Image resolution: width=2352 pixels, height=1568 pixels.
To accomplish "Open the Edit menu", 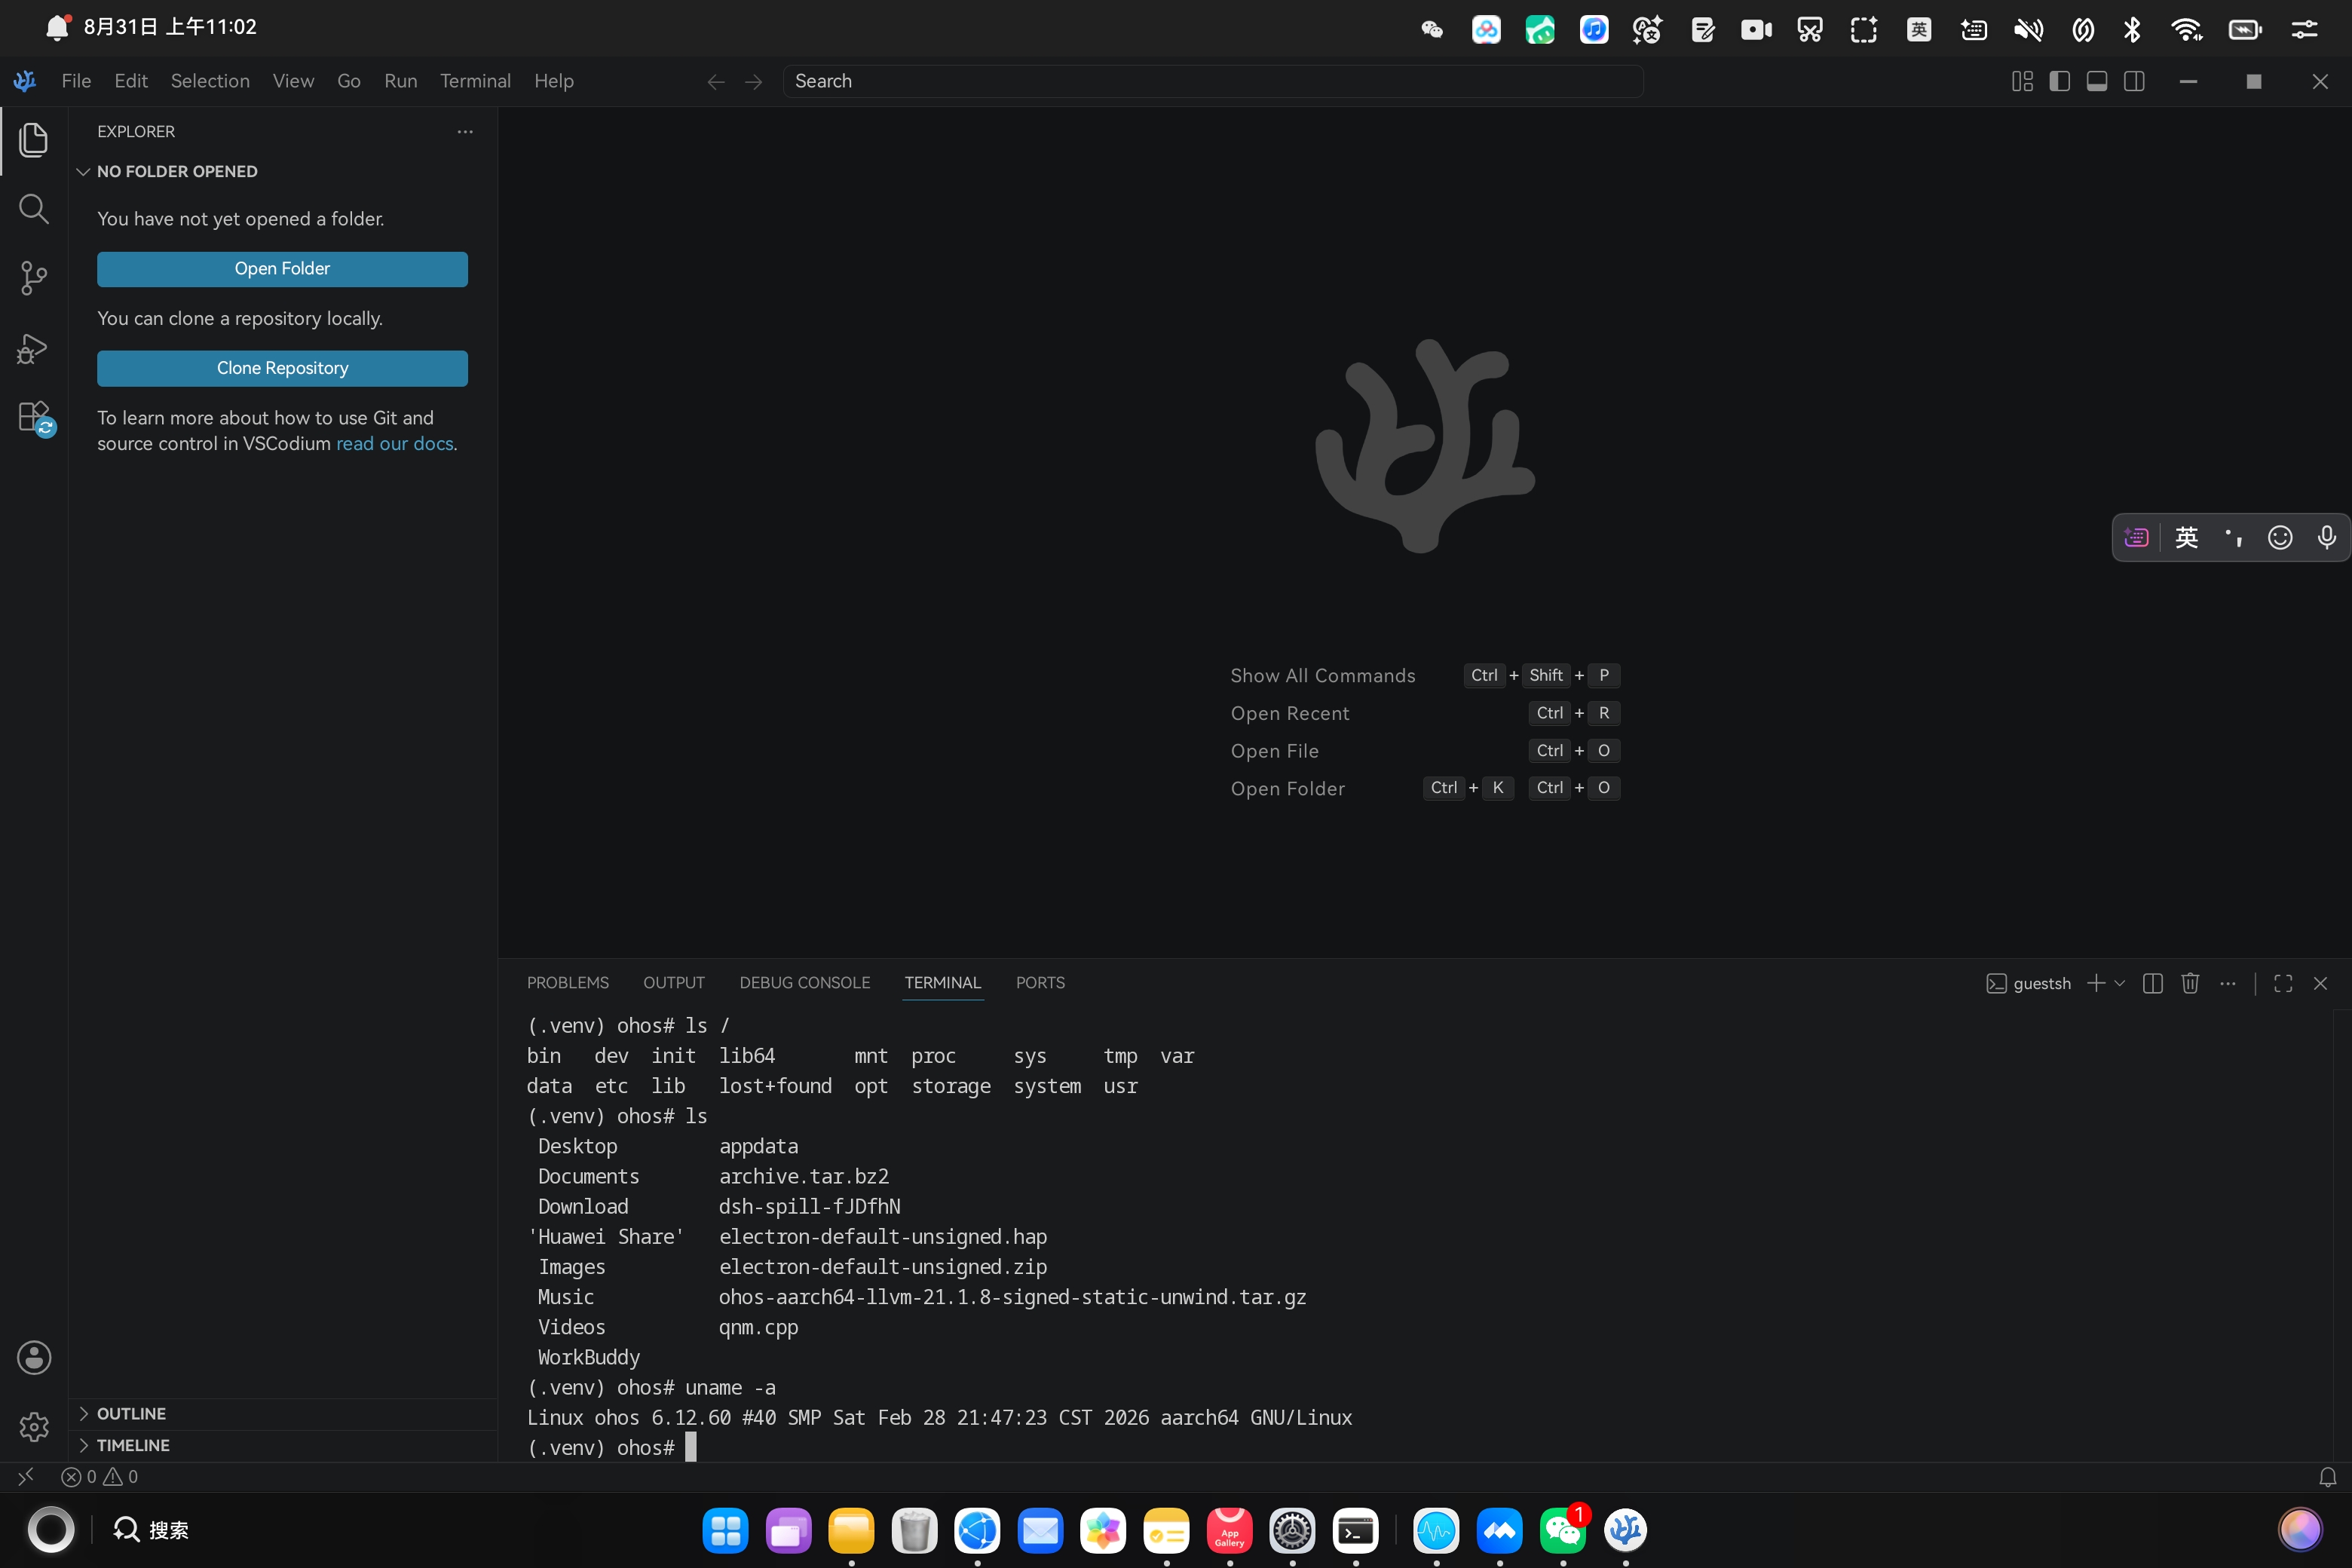I will (131, 81).
